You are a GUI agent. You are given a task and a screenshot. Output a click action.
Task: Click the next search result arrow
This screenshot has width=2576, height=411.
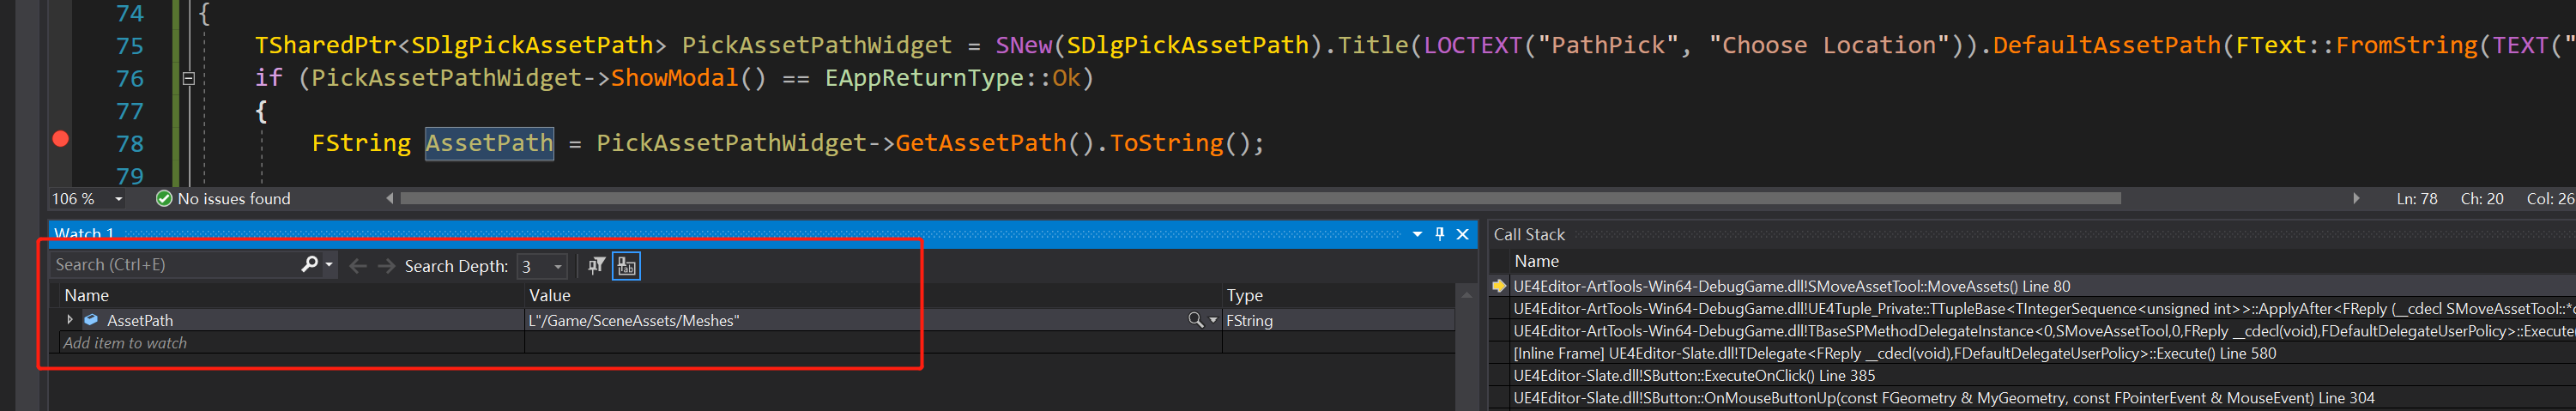point(386,266)
